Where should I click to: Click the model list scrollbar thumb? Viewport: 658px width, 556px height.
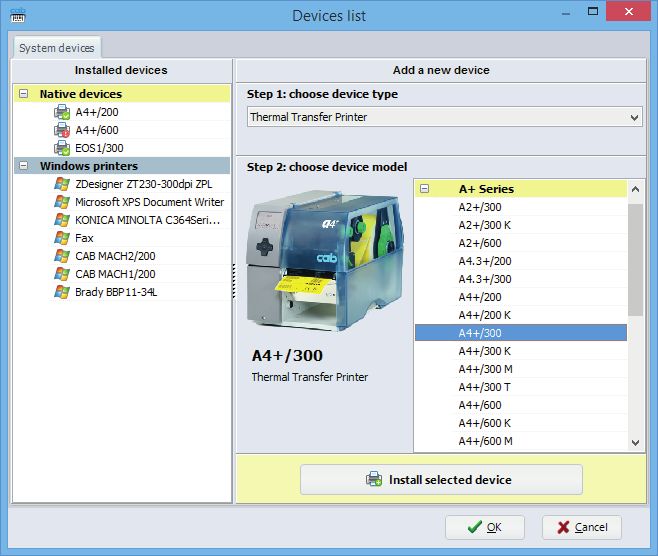(x=635, y=260)
